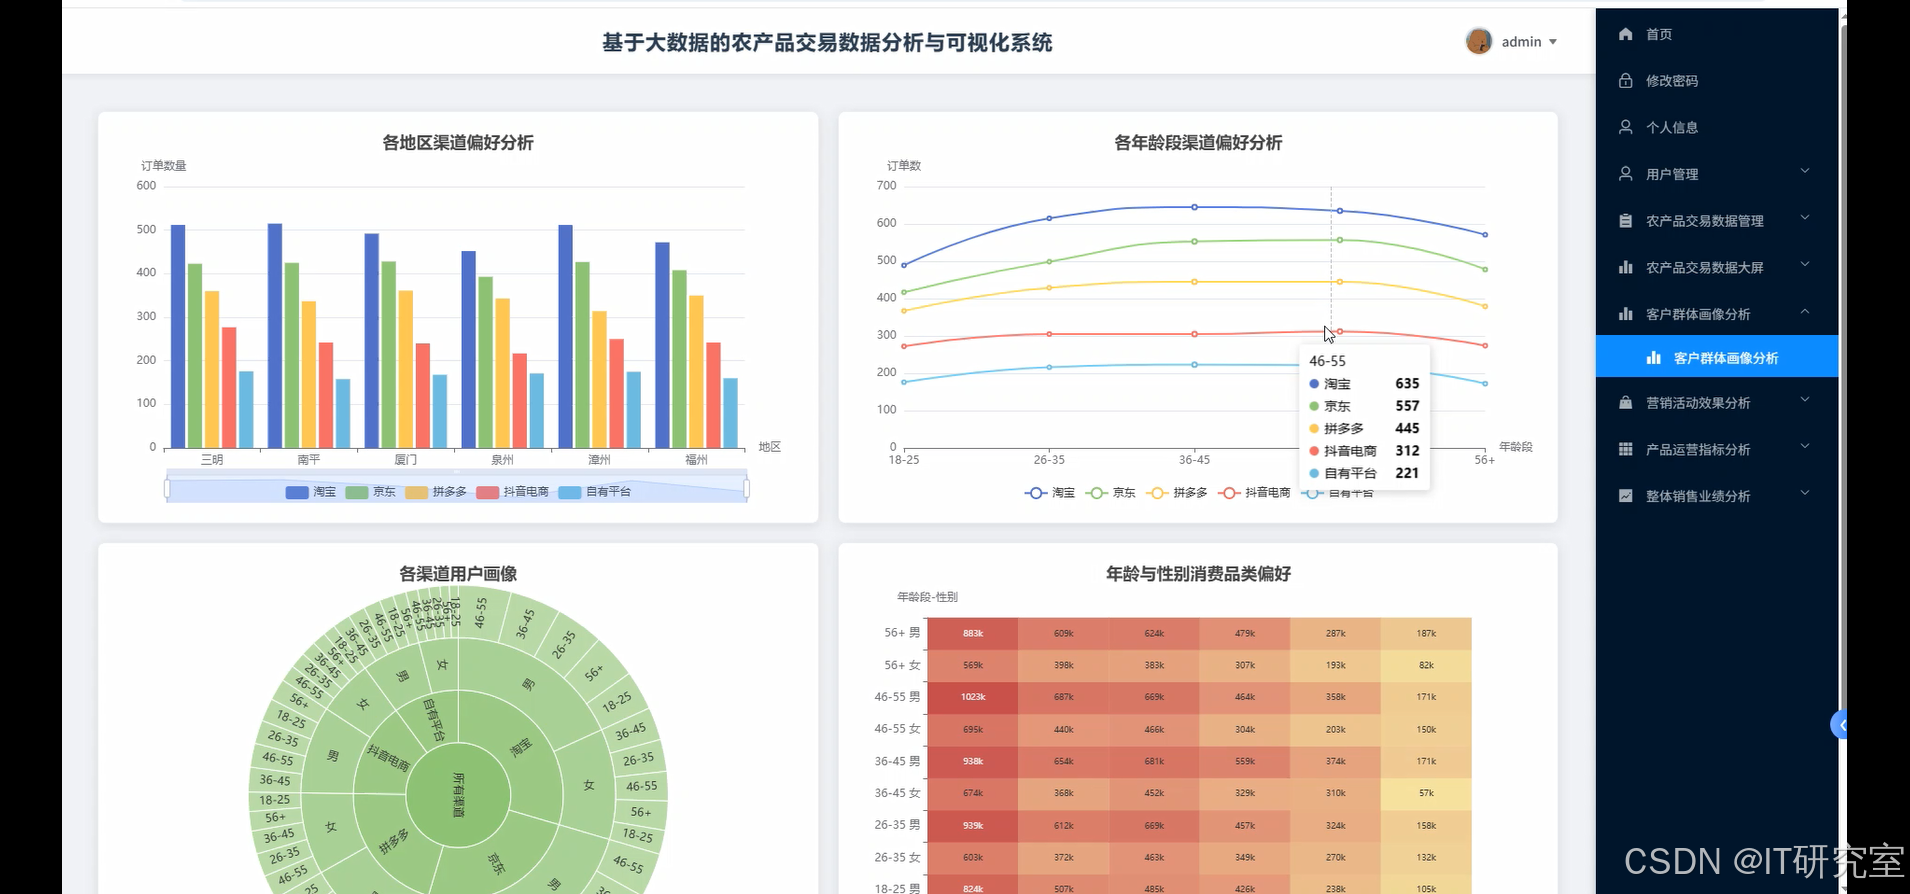Click 京东 data point at 26-35
Viewport: 1910px width, 894px height.
1049,262
